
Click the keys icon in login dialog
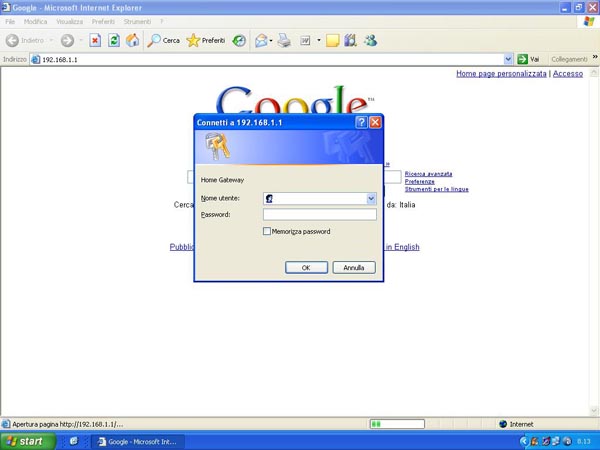[x=217, y=146]
